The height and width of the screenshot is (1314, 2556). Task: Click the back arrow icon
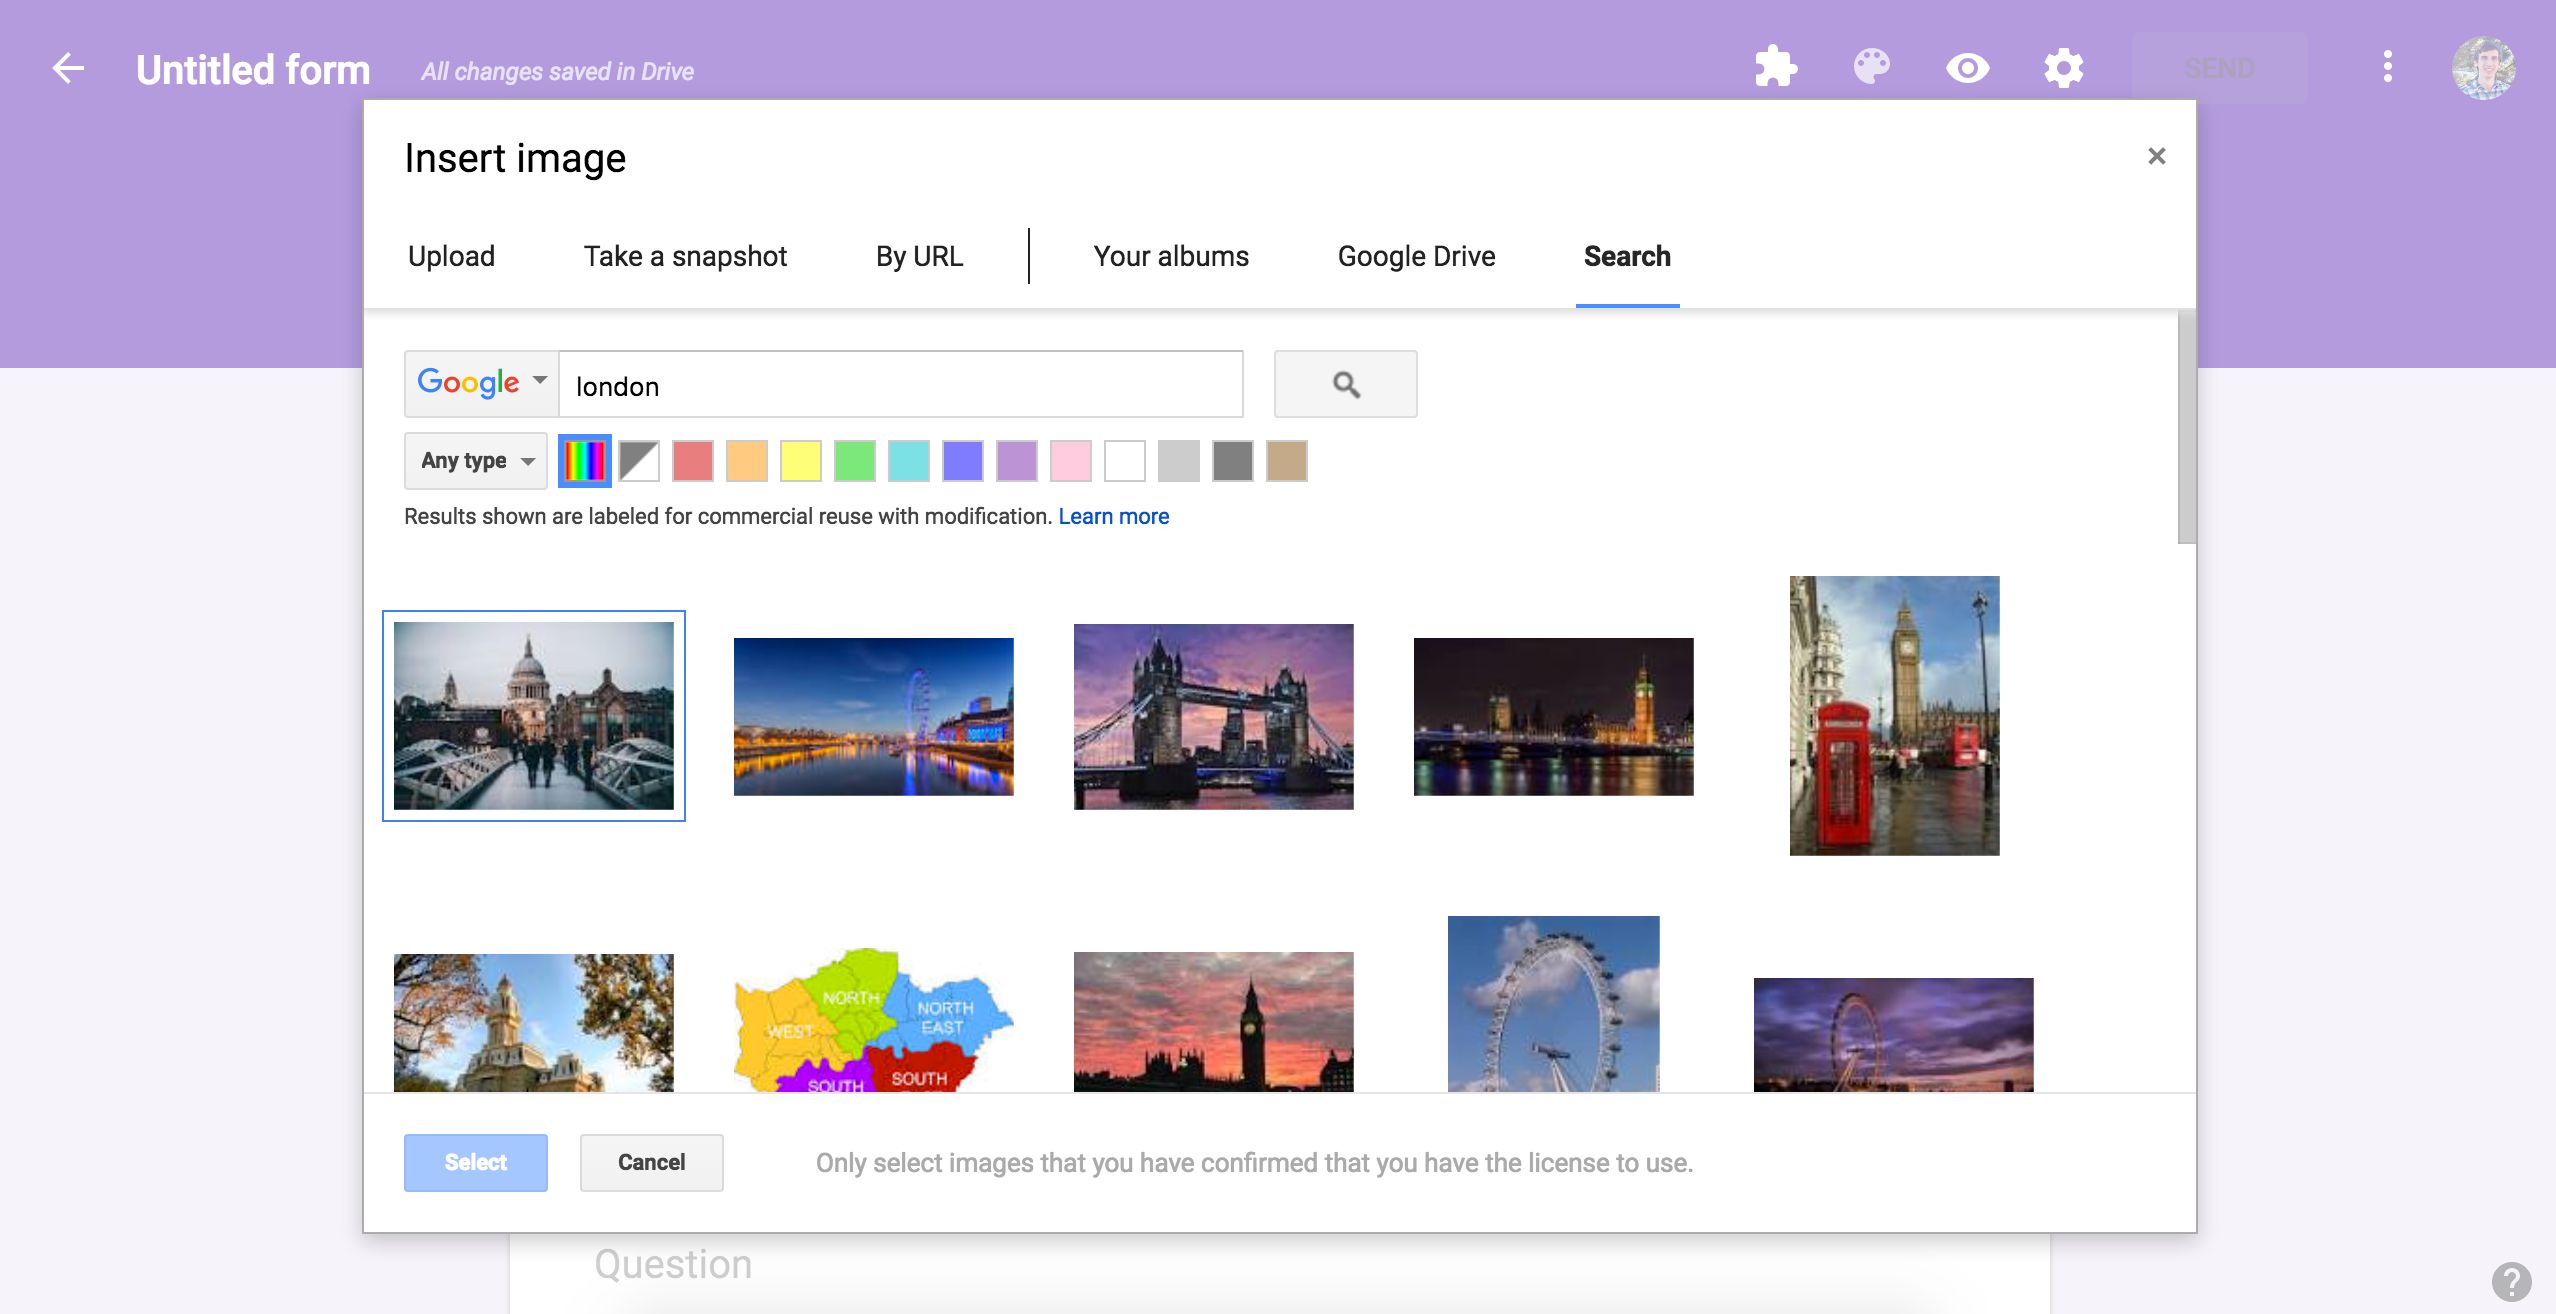[x=68, y=68]
